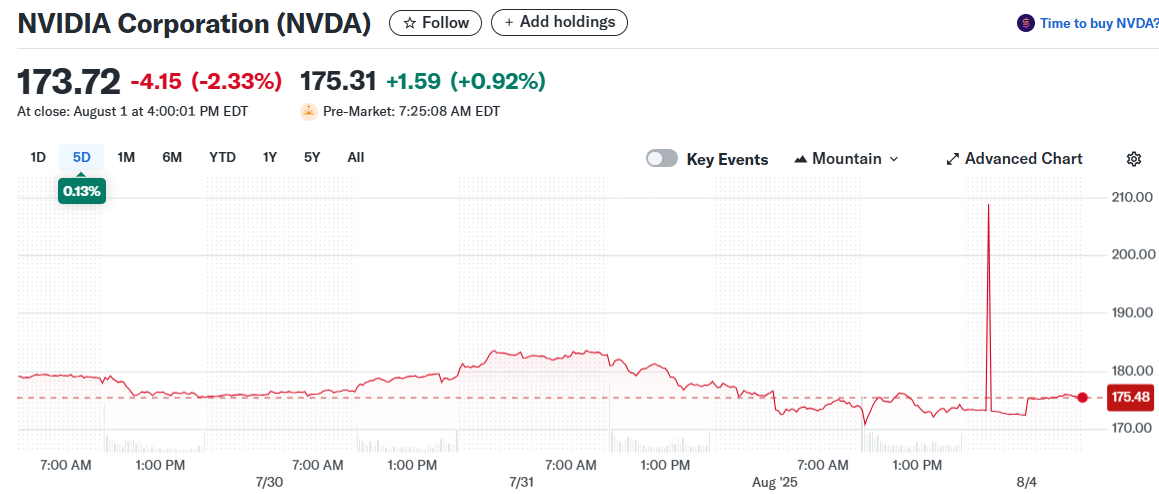Click the 0.13% change badge
Screen dimensions: 1159x494
82,192
